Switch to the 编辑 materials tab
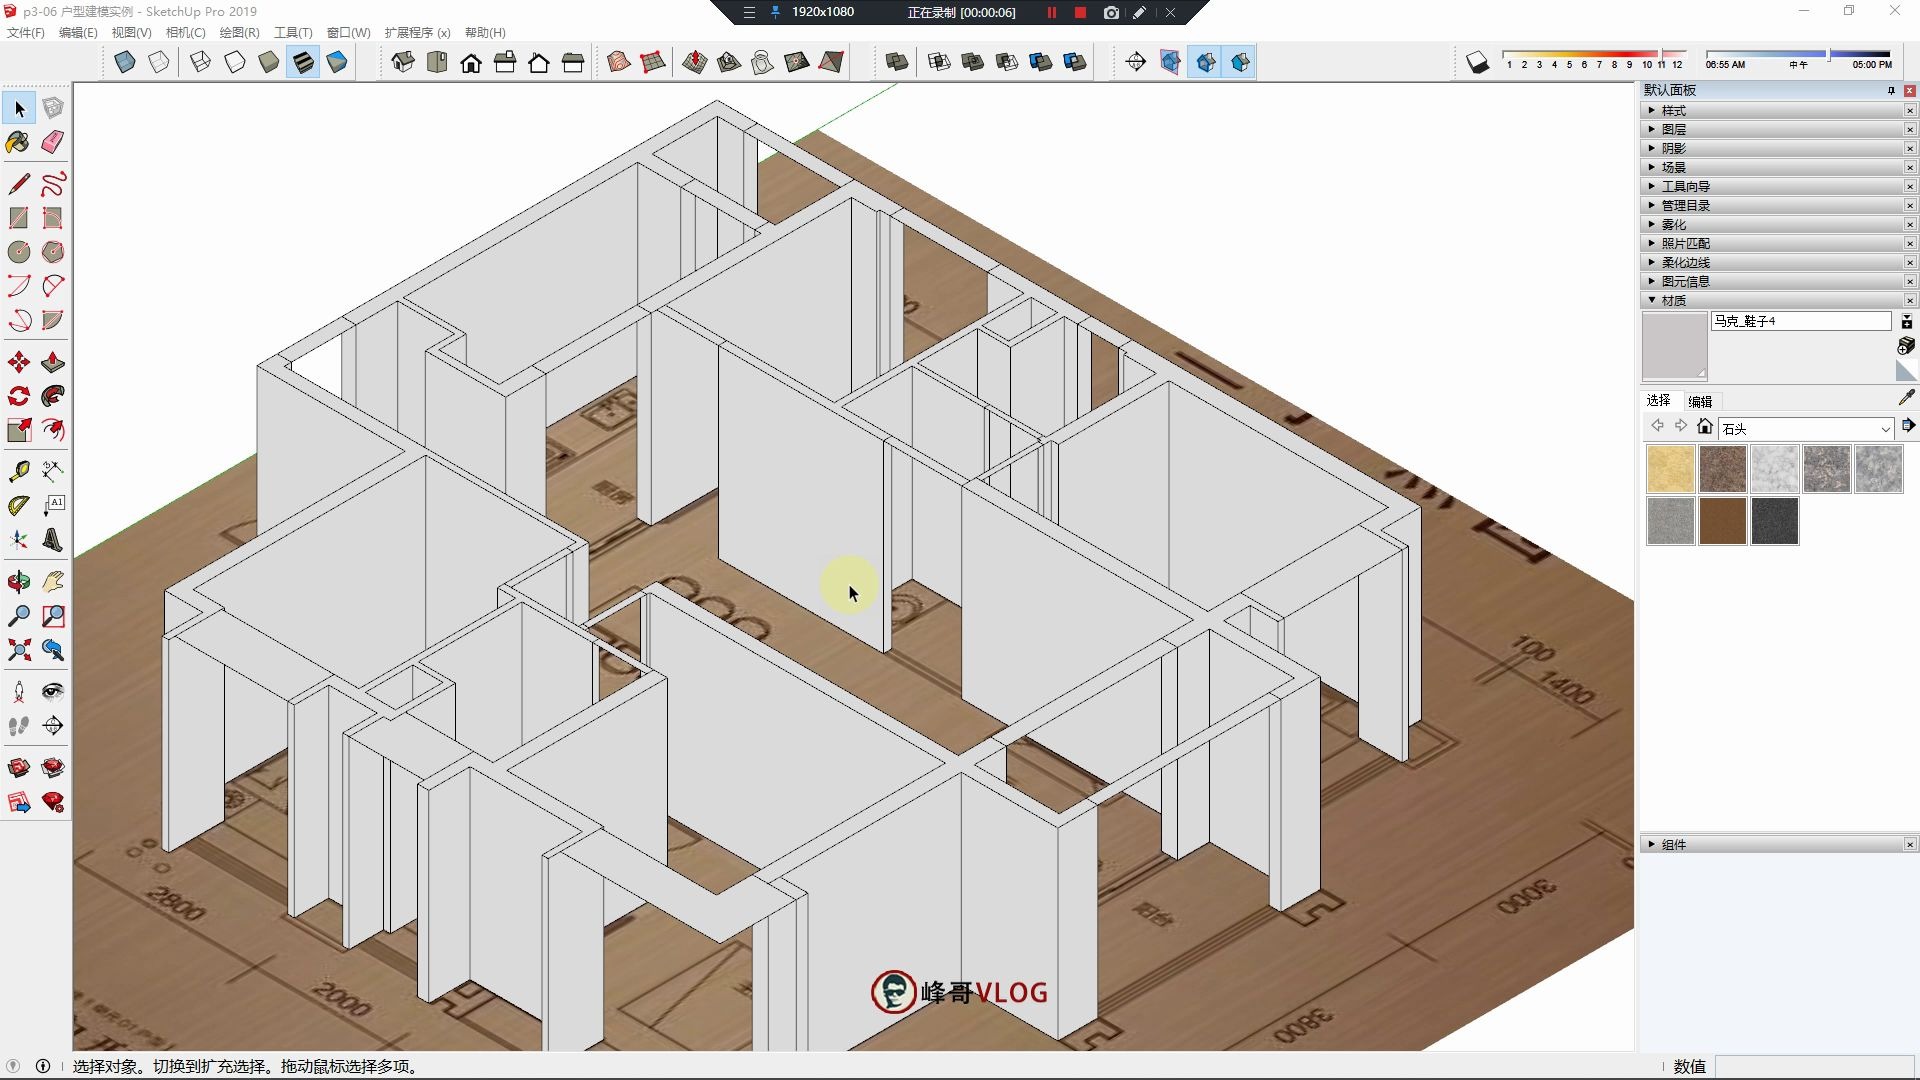Viewport: 1920px width, 1080px height. (1700, 400)
